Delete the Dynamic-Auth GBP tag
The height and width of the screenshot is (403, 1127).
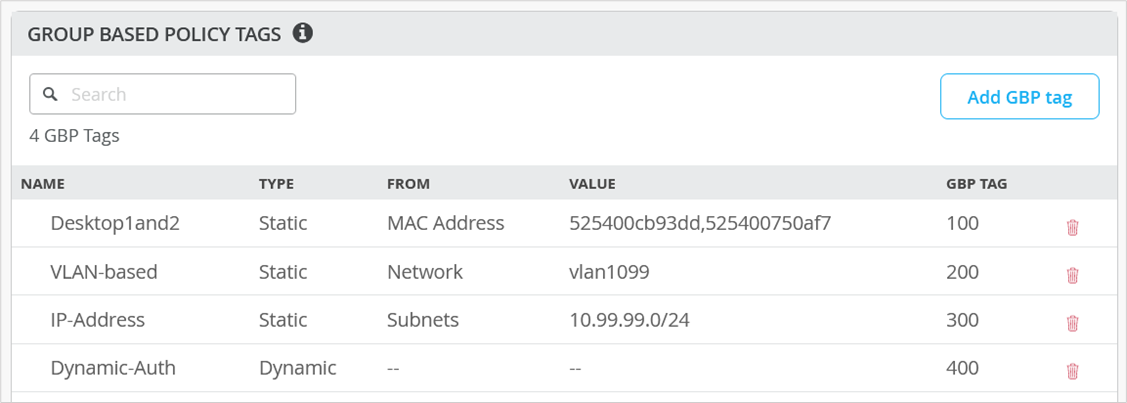click(1072, 371)
